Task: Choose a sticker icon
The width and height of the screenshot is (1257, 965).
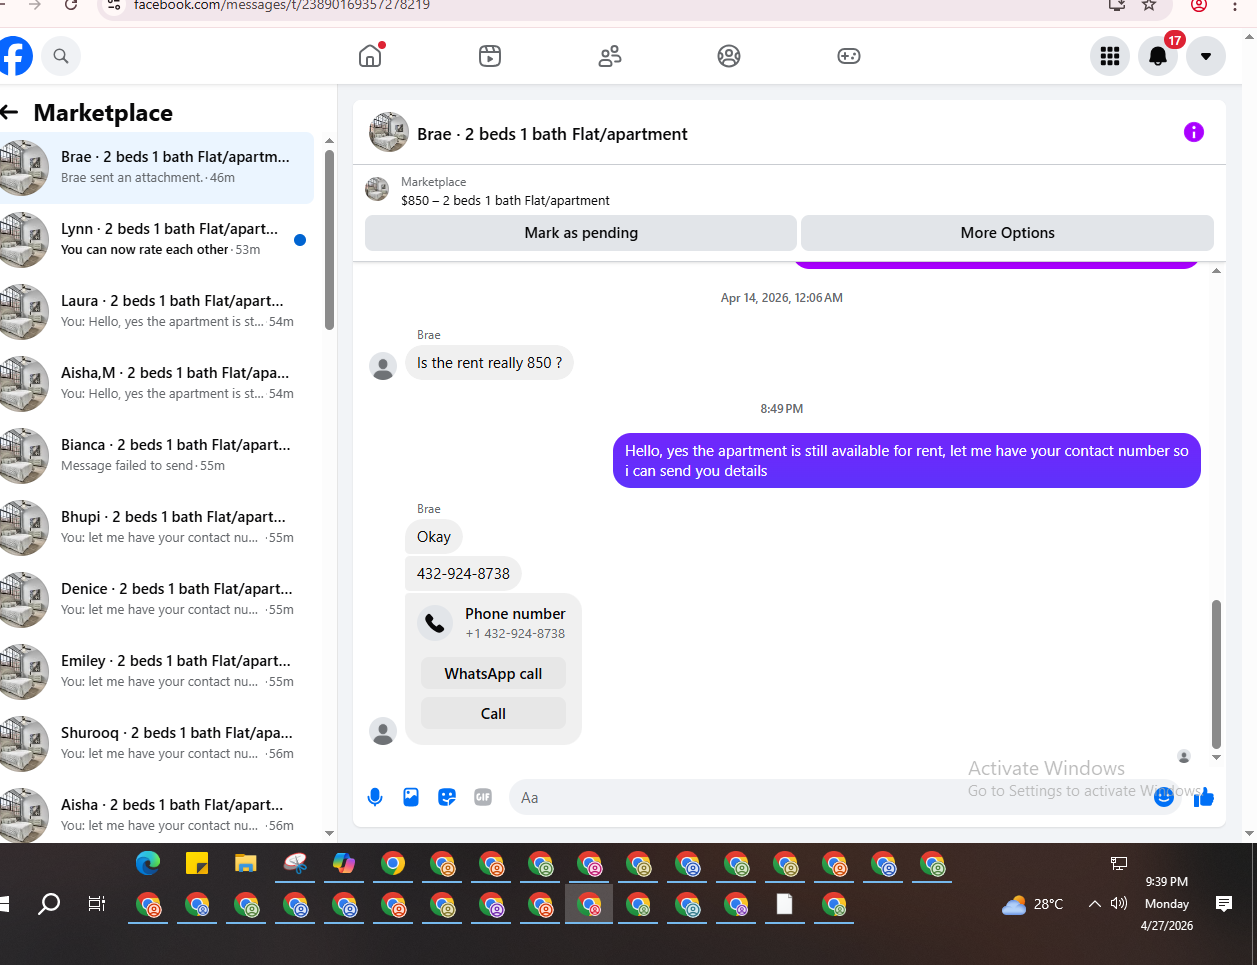Action: [x=447, y=797]
